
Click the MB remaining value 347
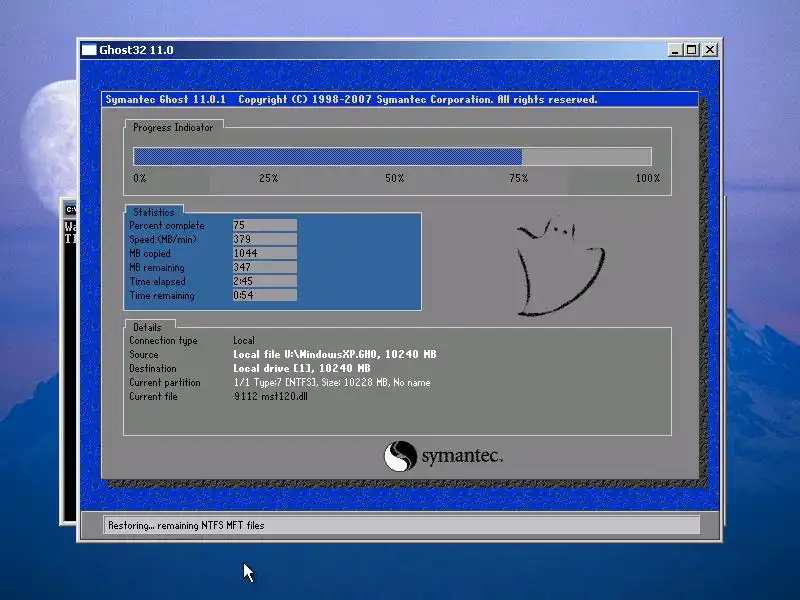coord(265,267)
